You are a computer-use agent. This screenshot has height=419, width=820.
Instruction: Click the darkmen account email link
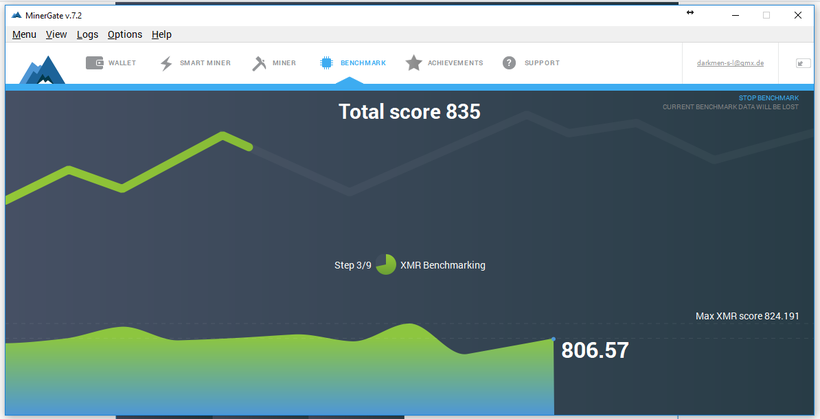tap(730, 63)
